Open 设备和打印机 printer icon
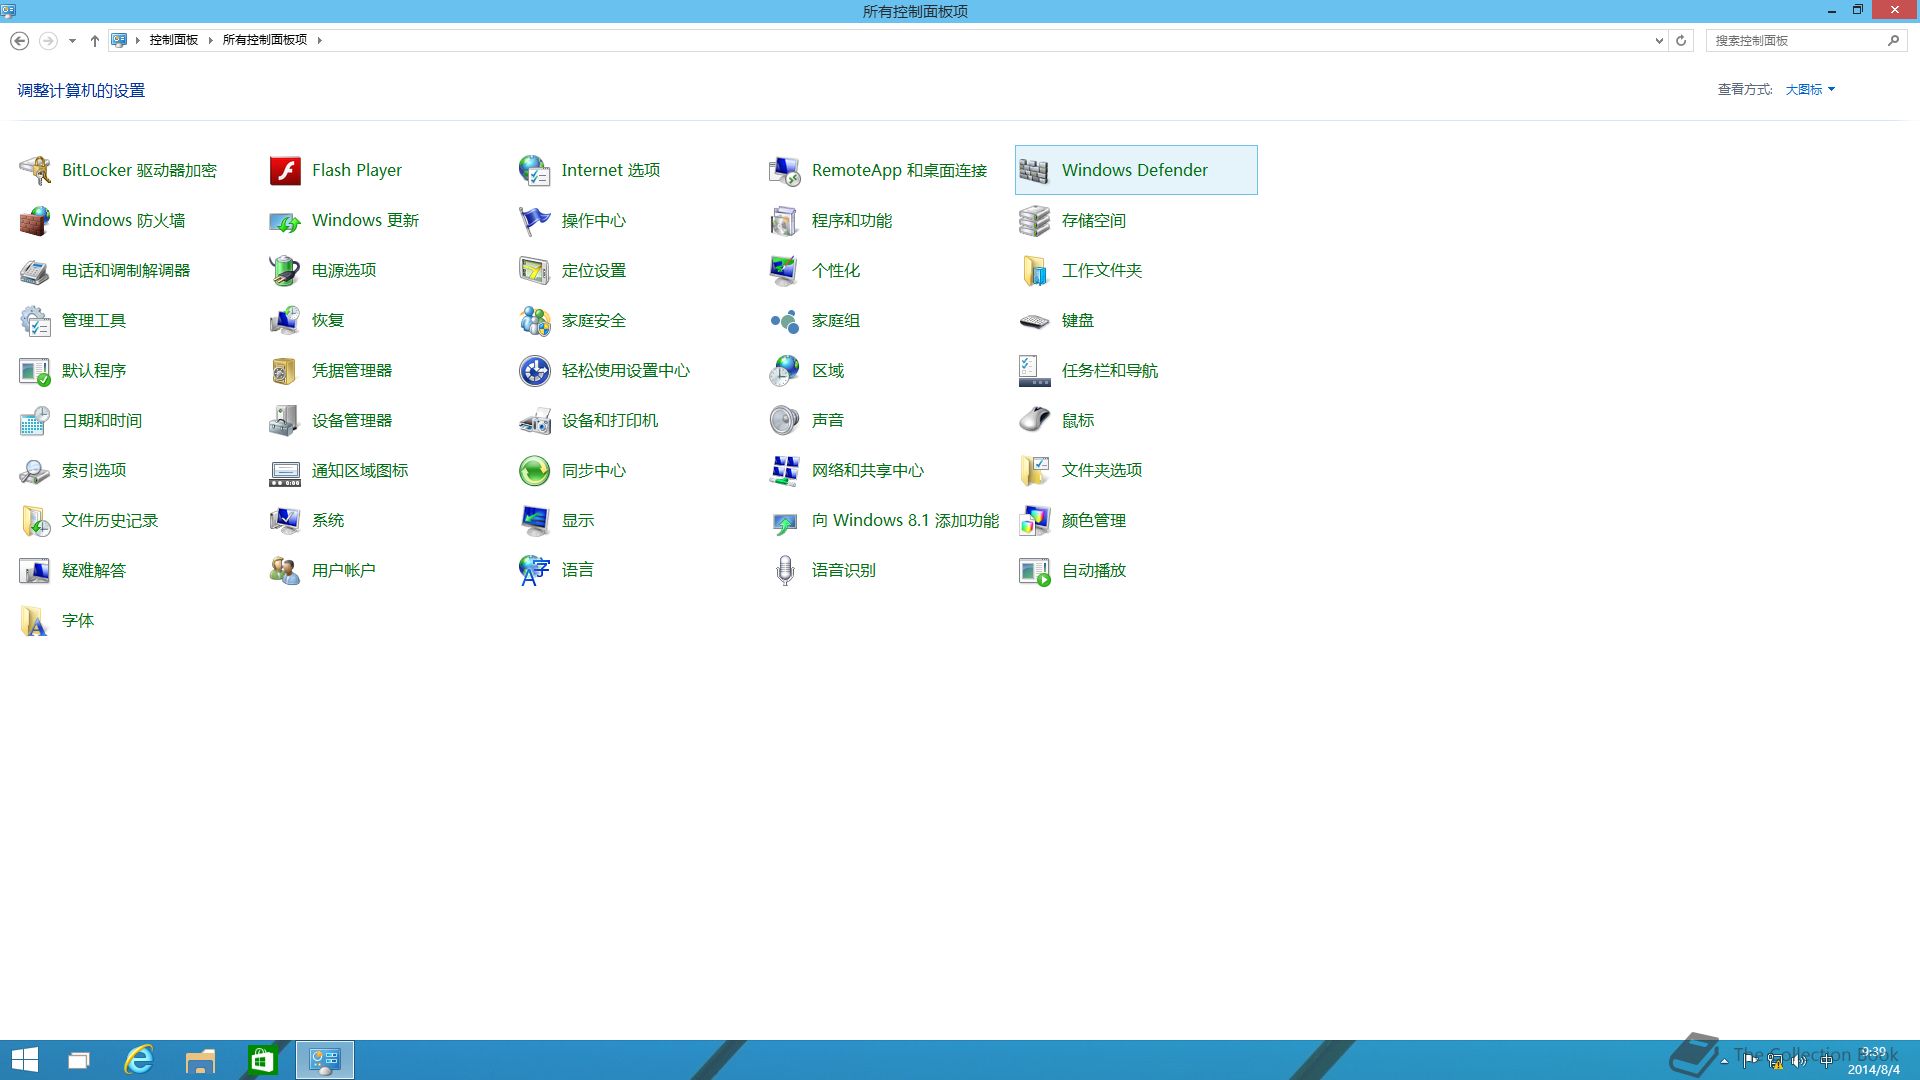 click(x=535, y=420)
